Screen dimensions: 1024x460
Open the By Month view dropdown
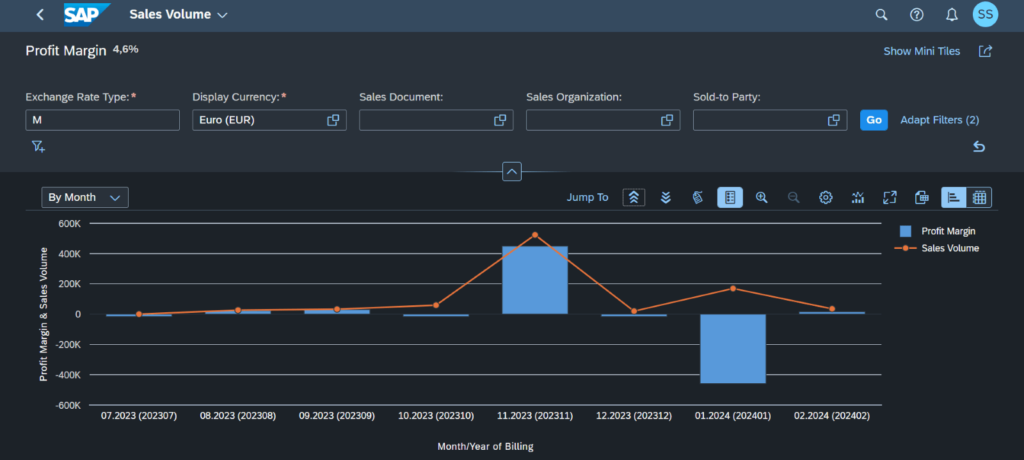point(85,197)
